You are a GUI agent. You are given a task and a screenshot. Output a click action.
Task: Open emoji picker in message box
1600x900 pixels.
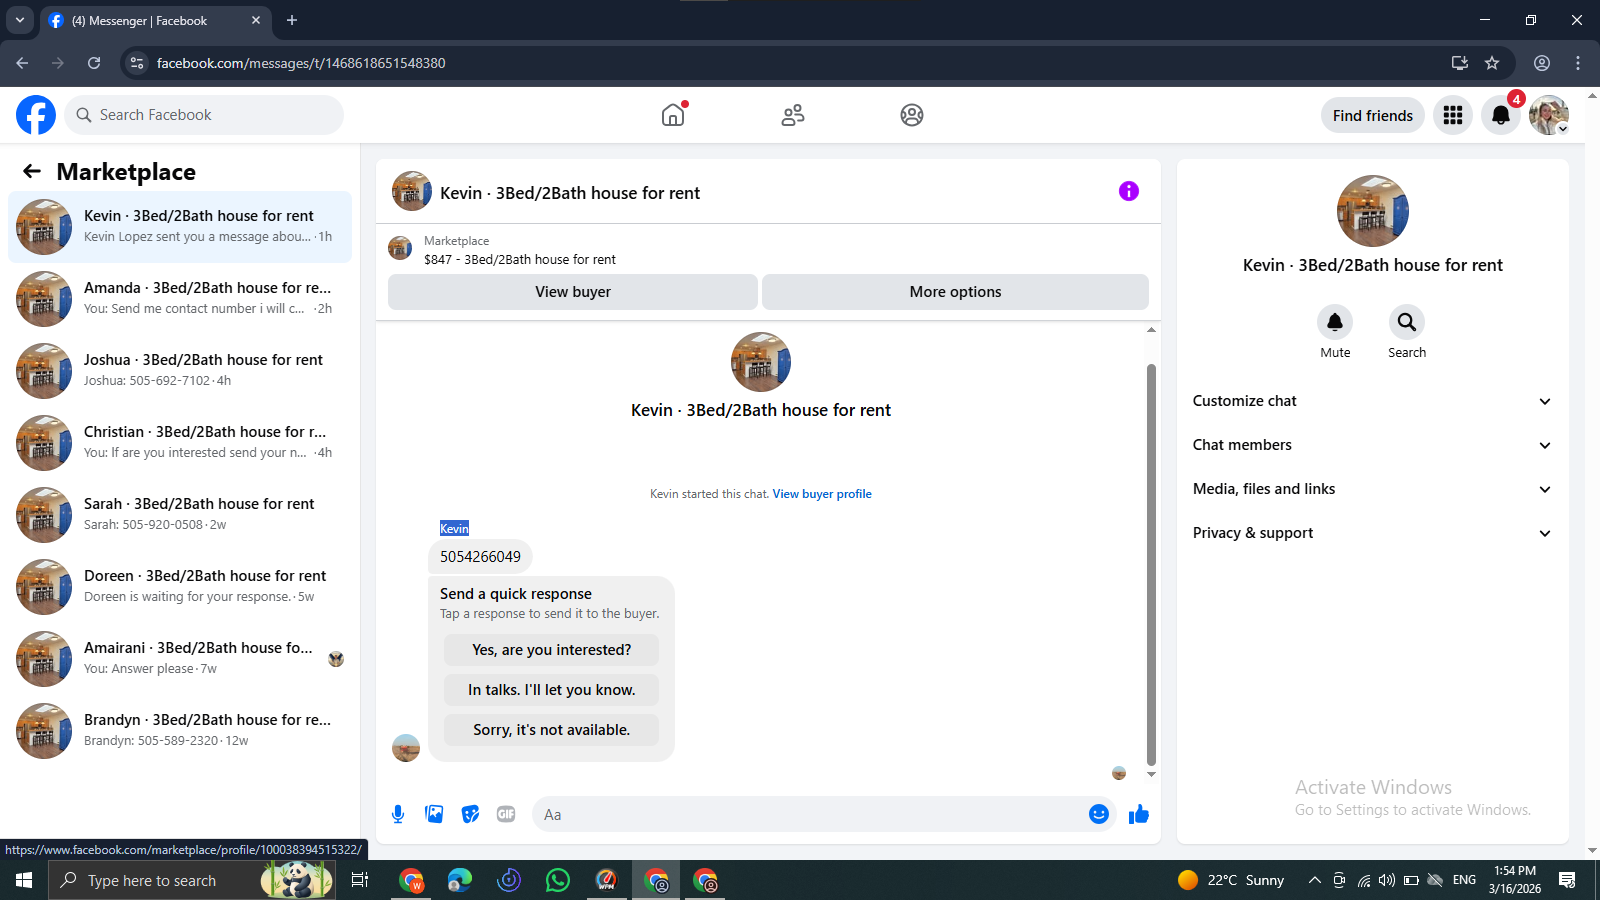[x=1099, y=814]
